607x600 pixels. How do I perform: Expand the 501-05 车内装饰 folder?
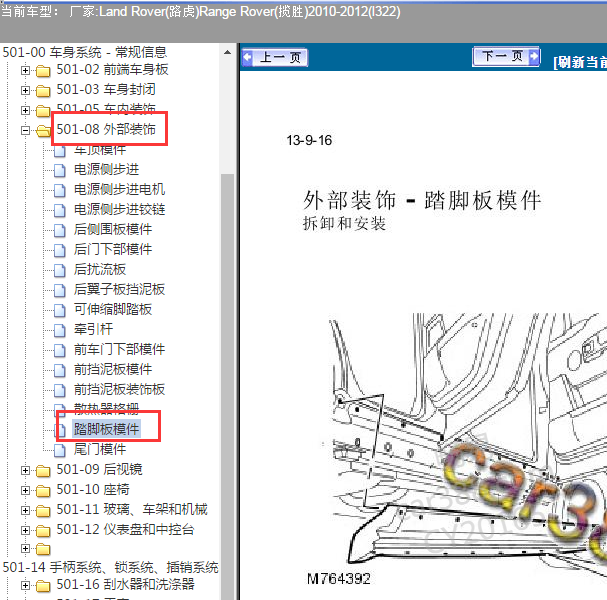[25, 110]
